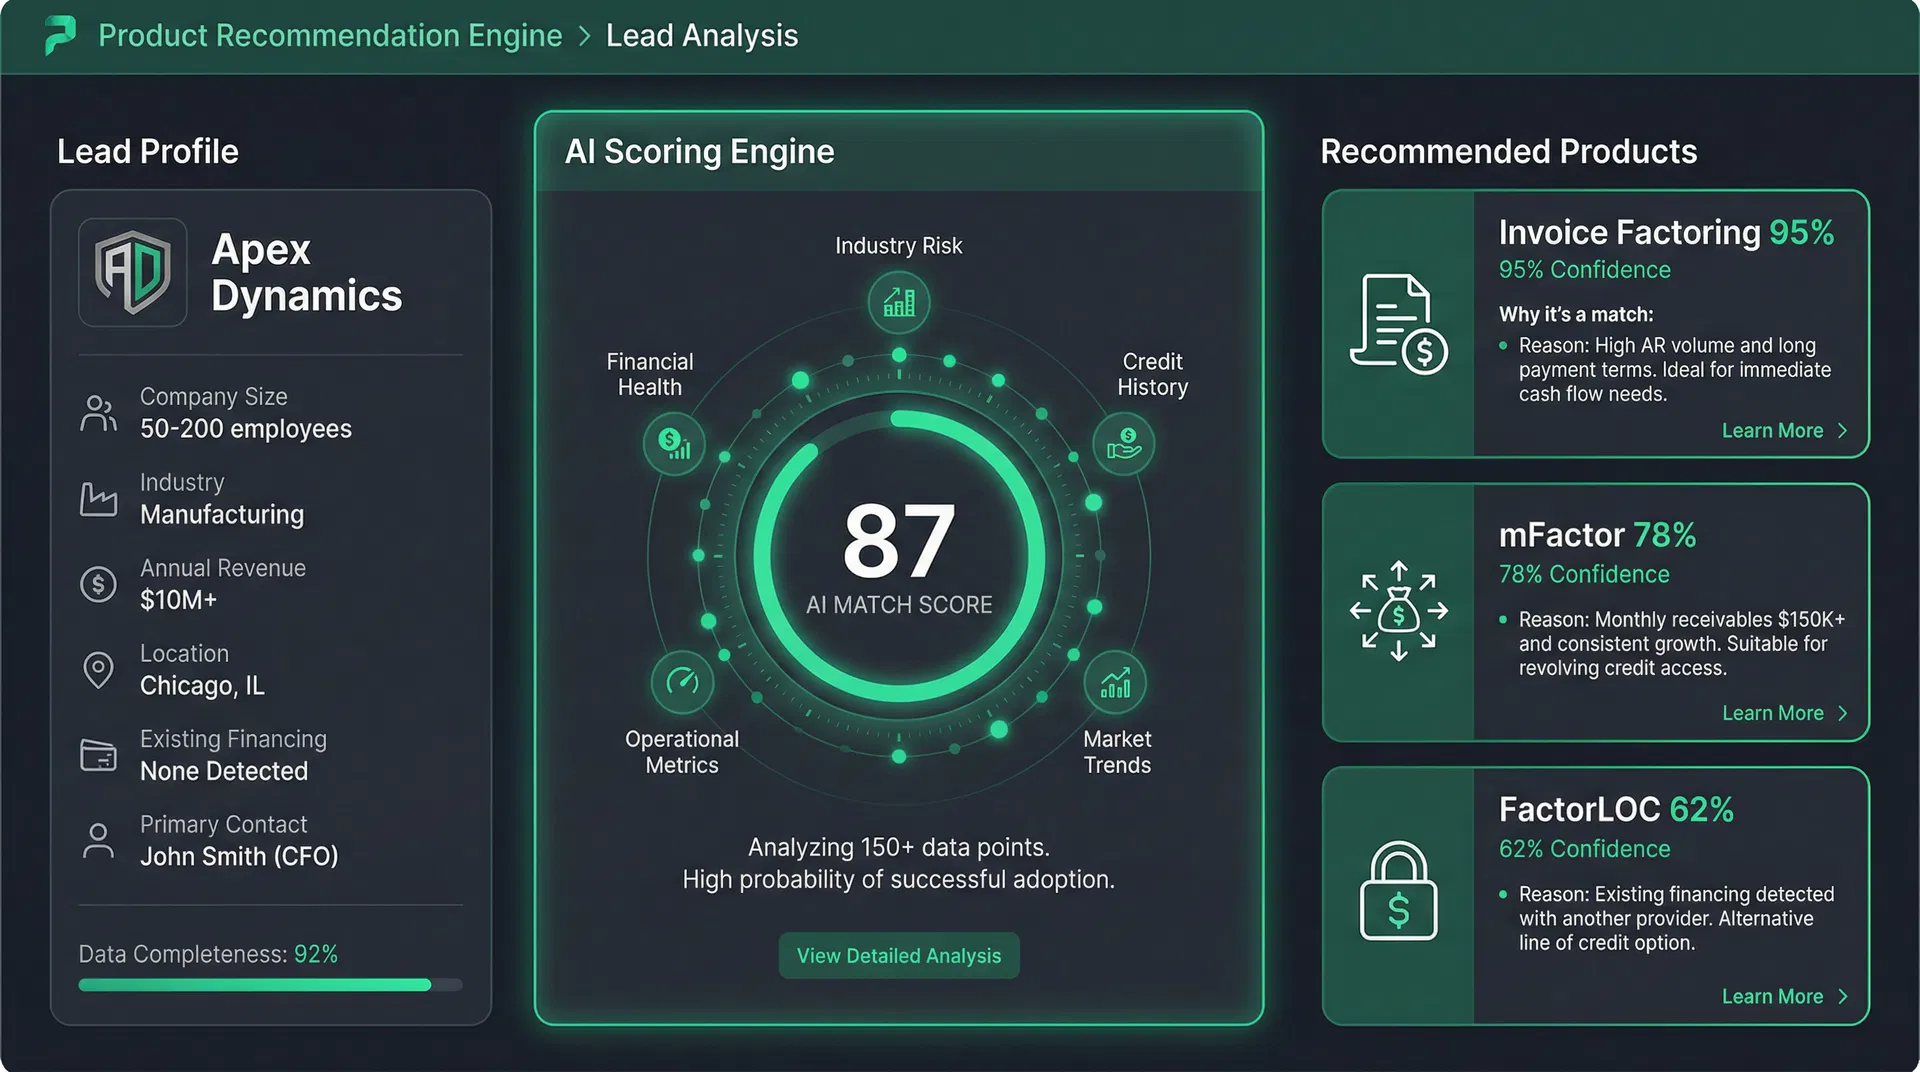Click the FactorLOC padlock icon
Image resolution: width=1920 pixels, height=1072 pixels.
(1398, 892)
